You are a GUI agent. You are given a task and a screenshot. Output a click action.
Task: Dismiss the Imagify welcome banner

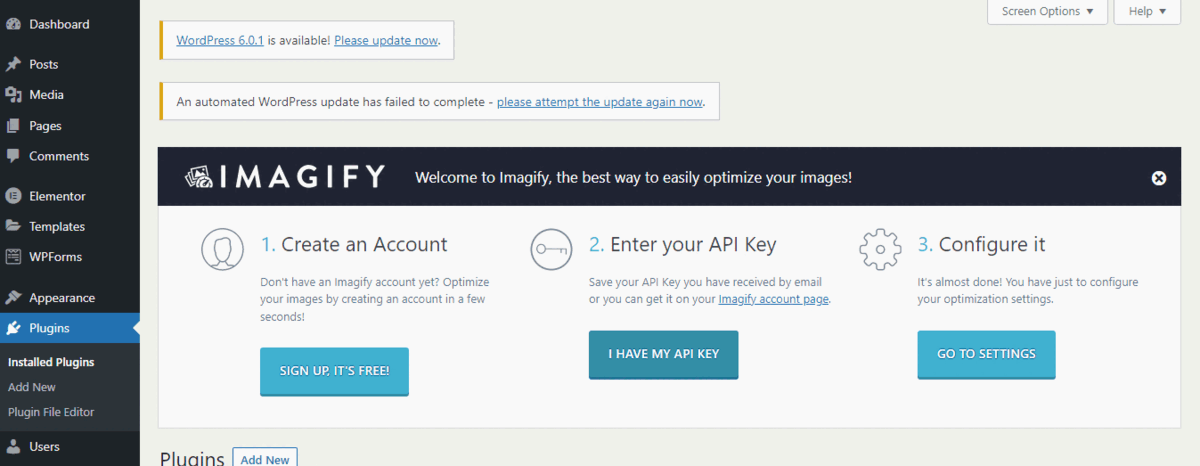coord(1159,178)
